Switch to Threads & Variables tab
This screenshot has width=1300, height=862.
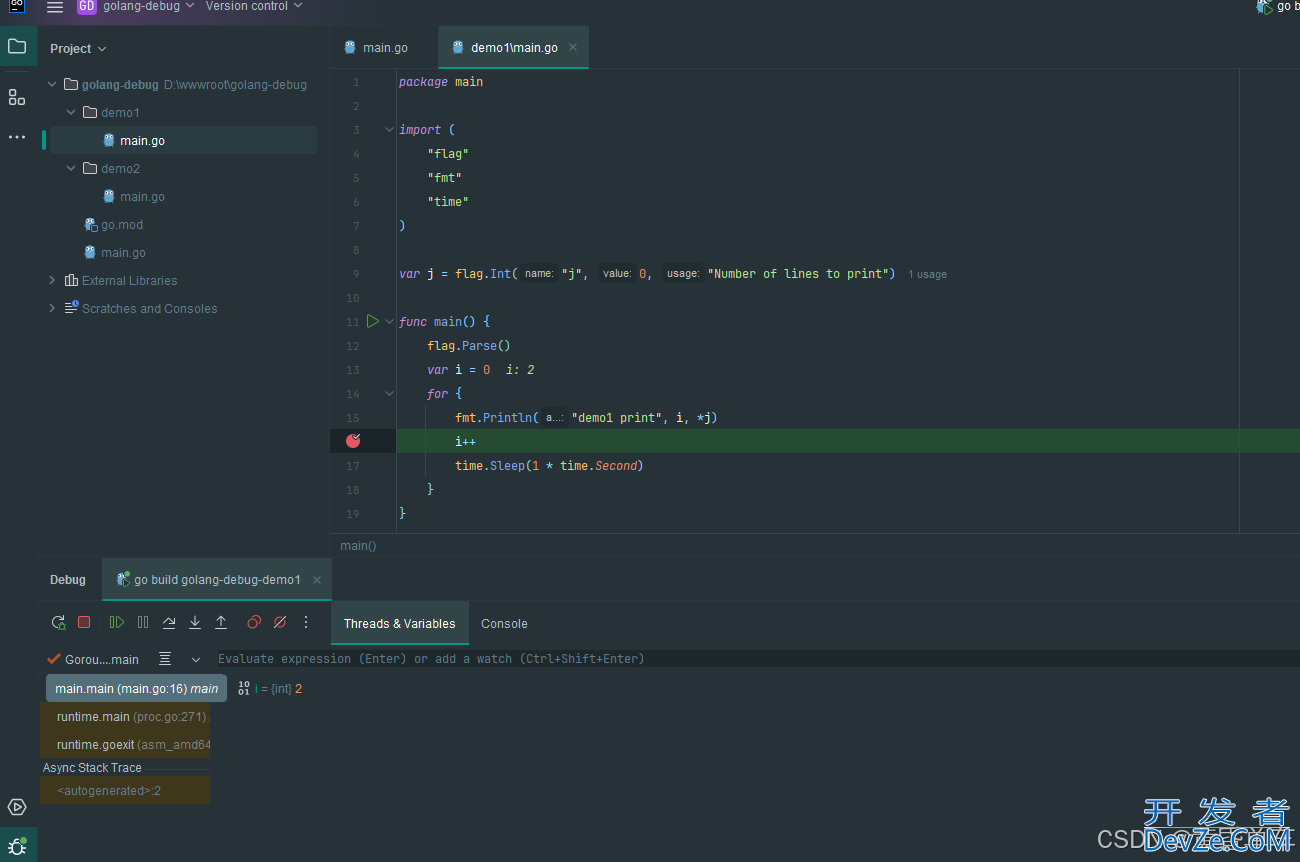(x=399, y=623)
